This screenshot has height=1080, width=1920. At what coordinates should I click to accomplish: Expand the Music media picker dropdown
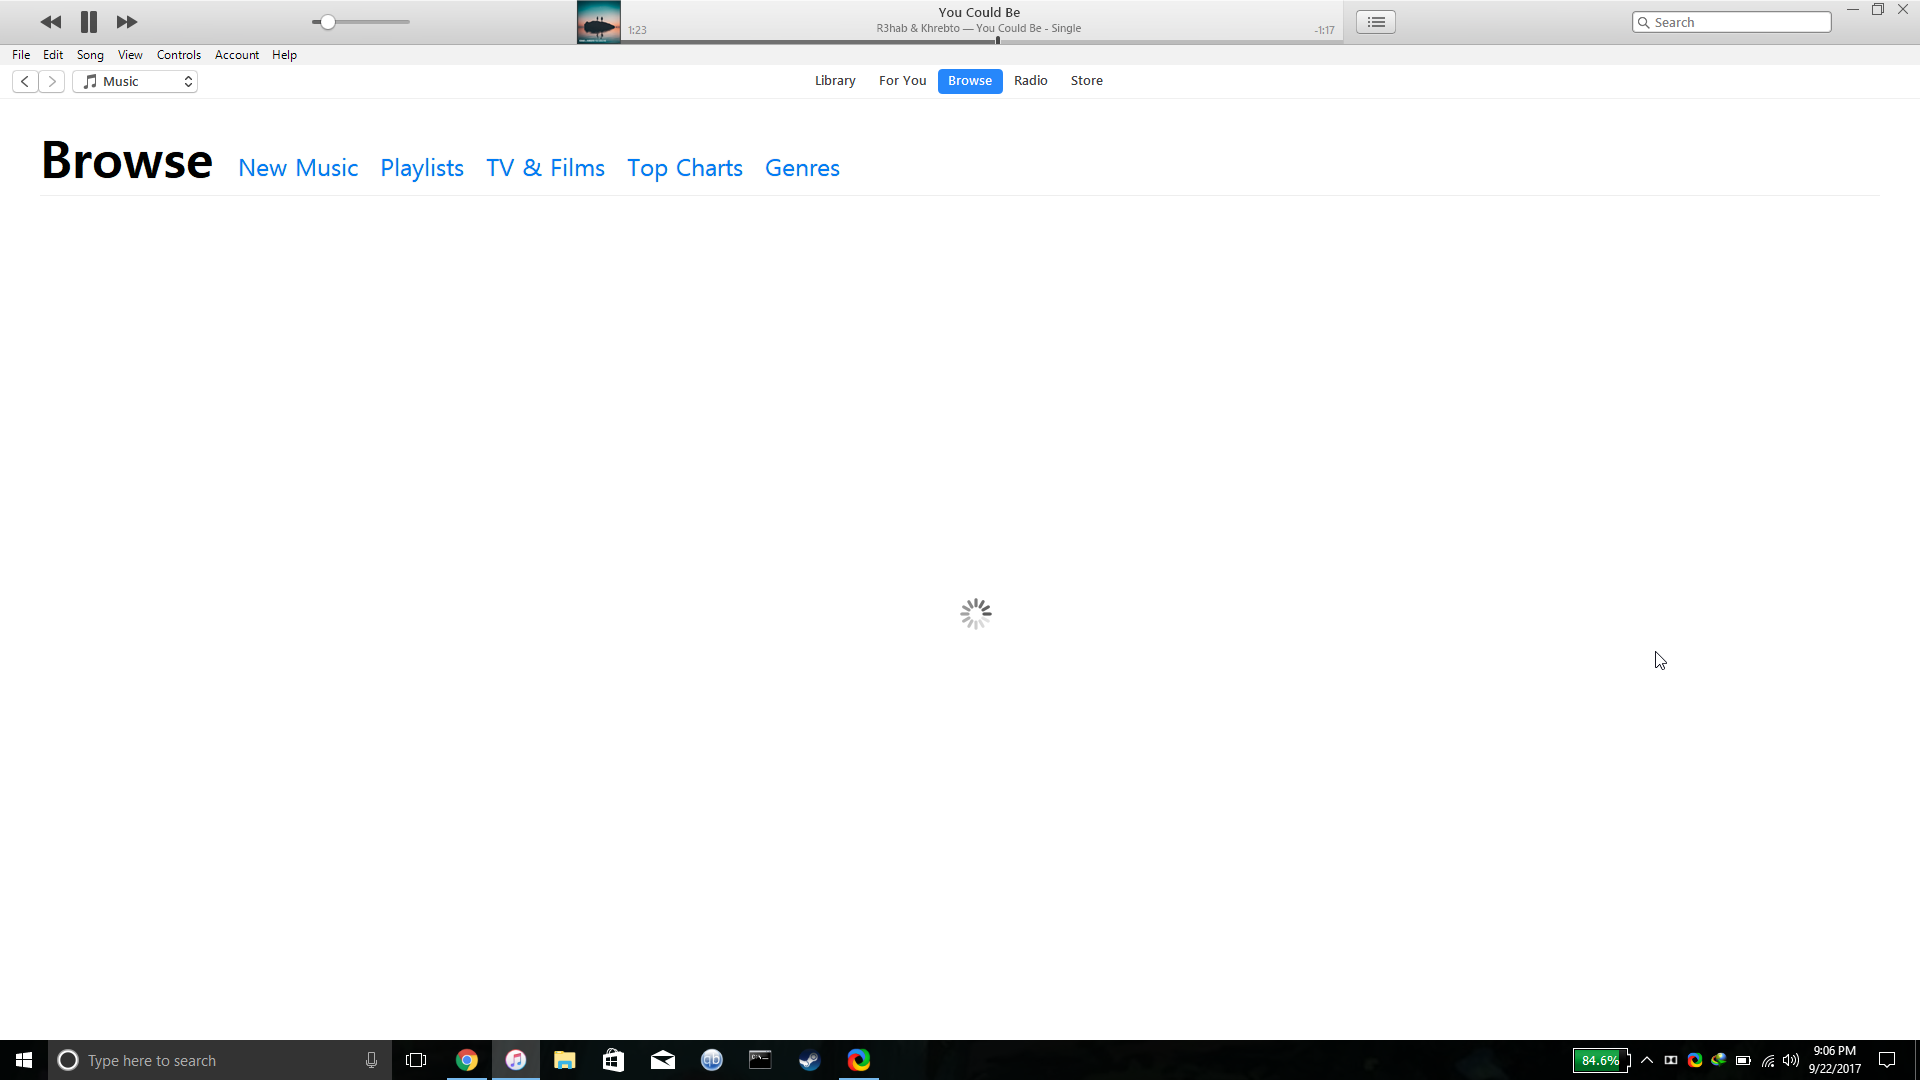tap(135, 82)
